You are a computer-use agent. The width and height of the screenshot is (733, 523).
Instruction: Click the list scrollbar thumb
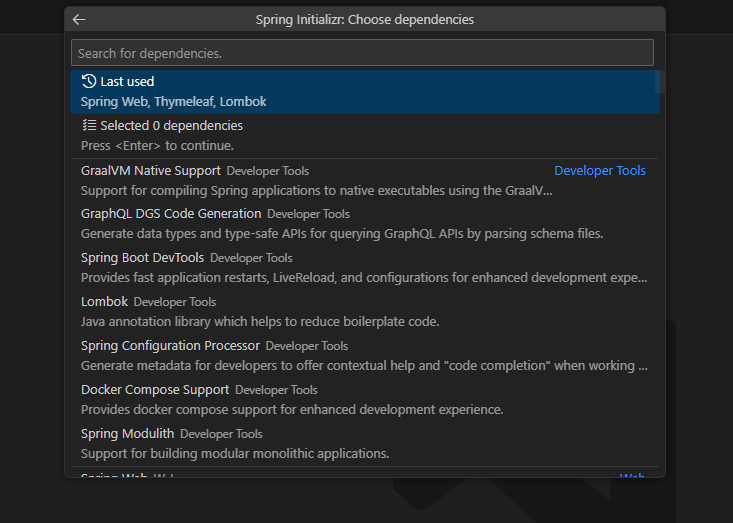click(660, 82)
